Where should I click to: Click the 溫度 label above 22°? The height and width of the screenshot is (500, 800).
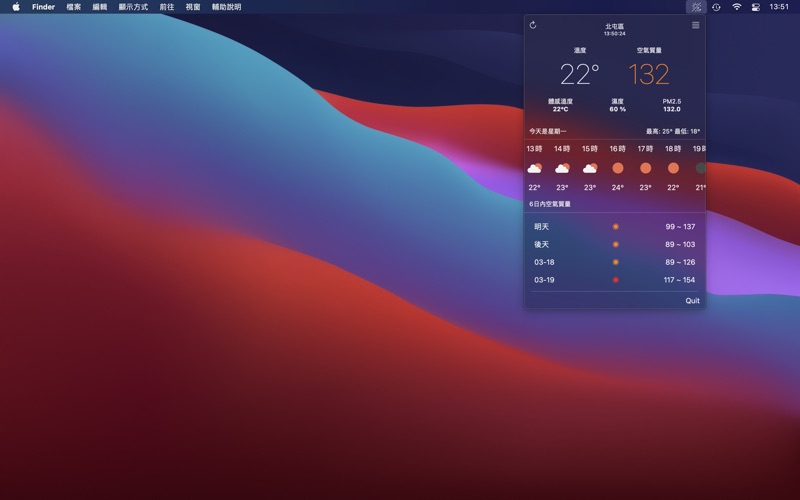pyautogui.click(x=580, y=50)
